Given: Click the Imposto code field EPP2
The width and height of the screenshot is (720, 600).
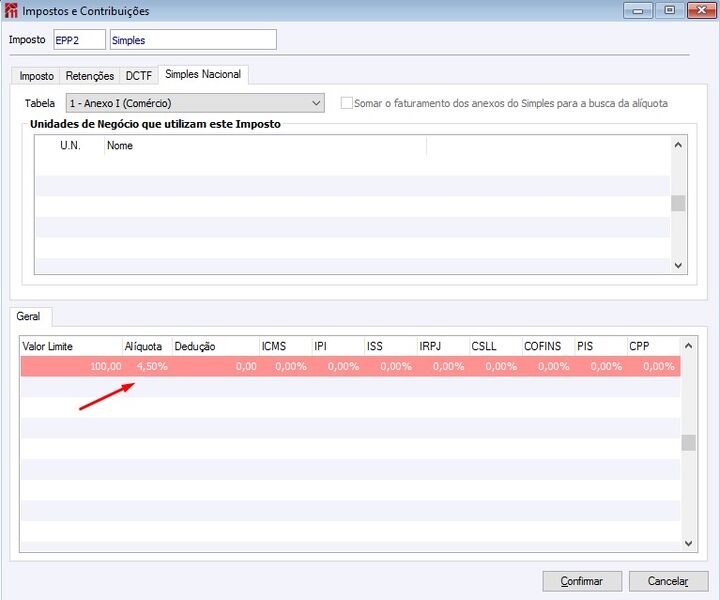Looking at the screenshot, I should [x=79, y=40].
